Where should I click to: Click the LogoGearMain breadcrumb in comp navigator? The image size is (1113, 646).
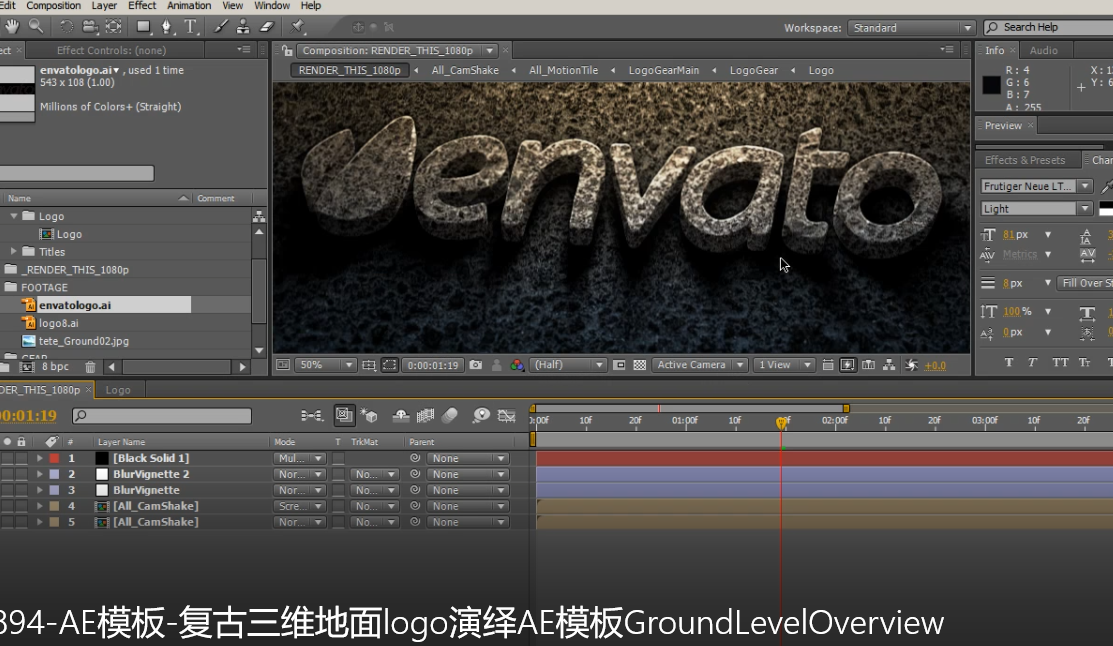[x=664, y=70]
